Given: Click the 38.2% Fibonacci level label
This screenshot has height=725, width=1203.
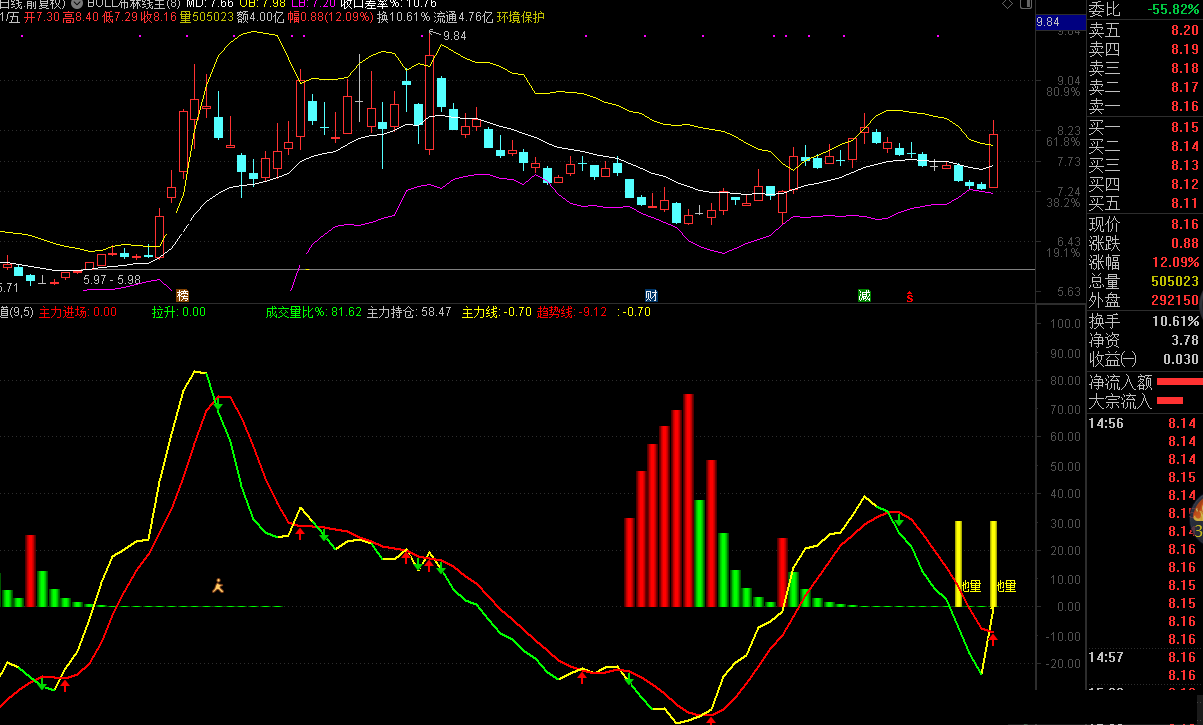Looking at the screenshot, I should pos(1063,202).
